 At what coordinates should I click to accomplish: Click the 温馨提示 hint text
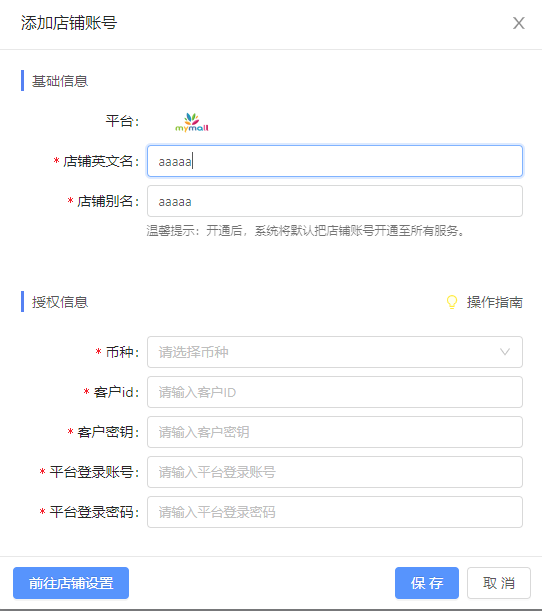306,231
